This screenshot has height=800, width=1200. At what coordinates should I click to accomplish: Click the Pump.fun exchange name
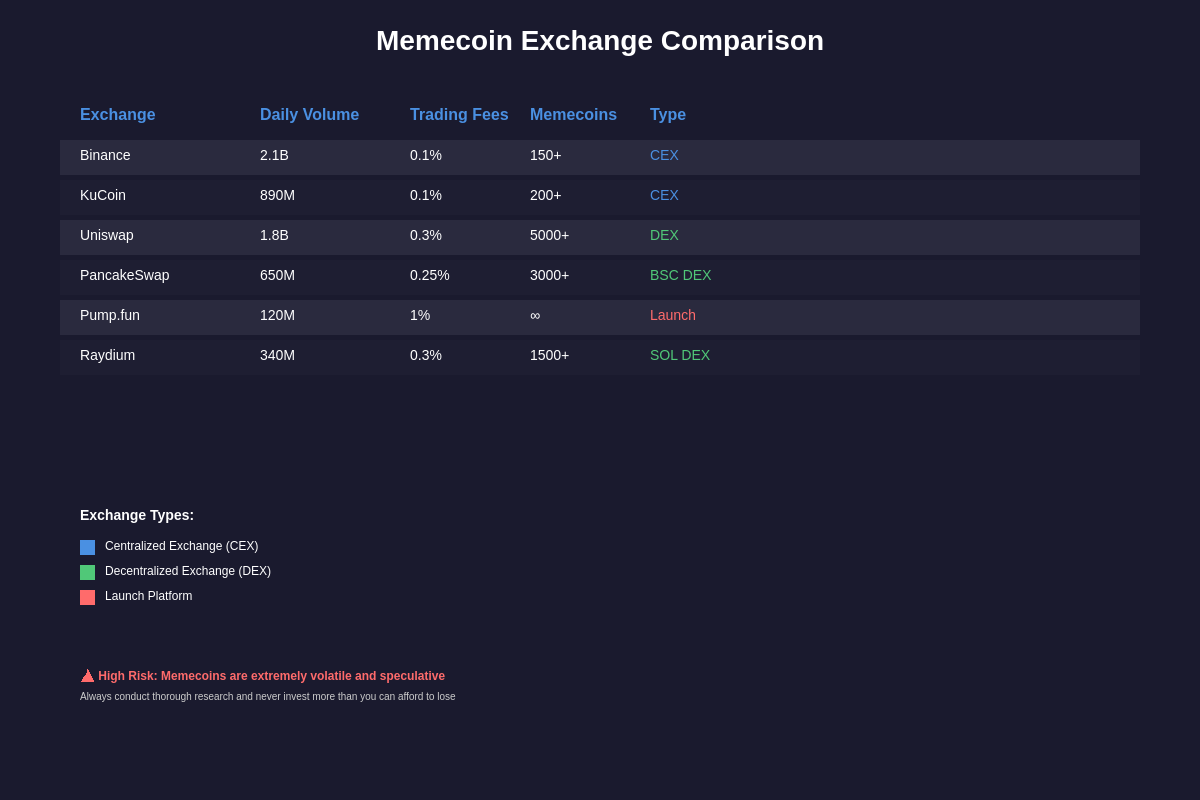coord(110,315)
